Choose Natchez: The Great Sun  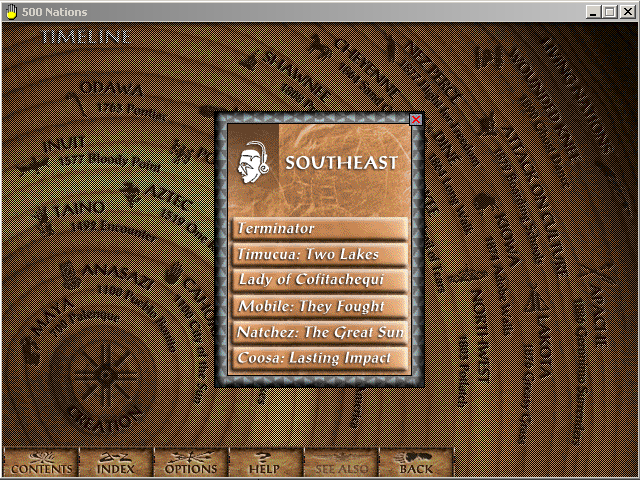point(320,332)
